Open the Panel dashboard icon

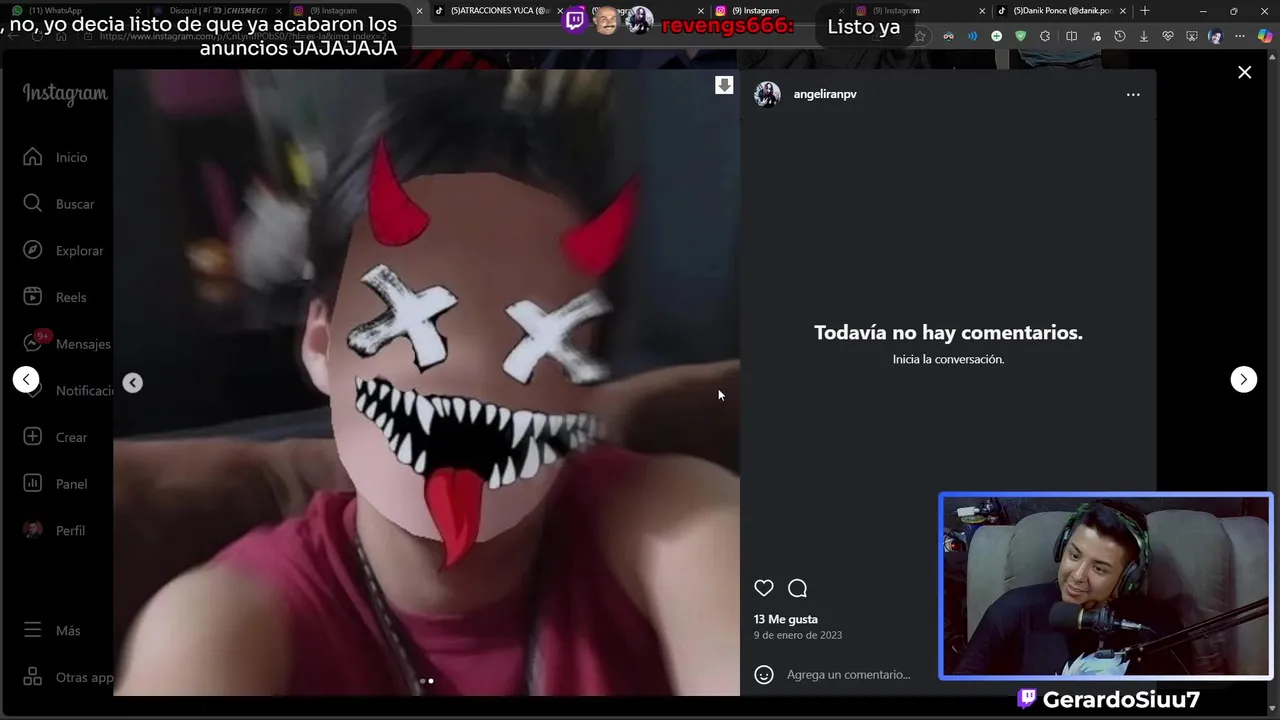pyautogui.click(x=33, y=483)
